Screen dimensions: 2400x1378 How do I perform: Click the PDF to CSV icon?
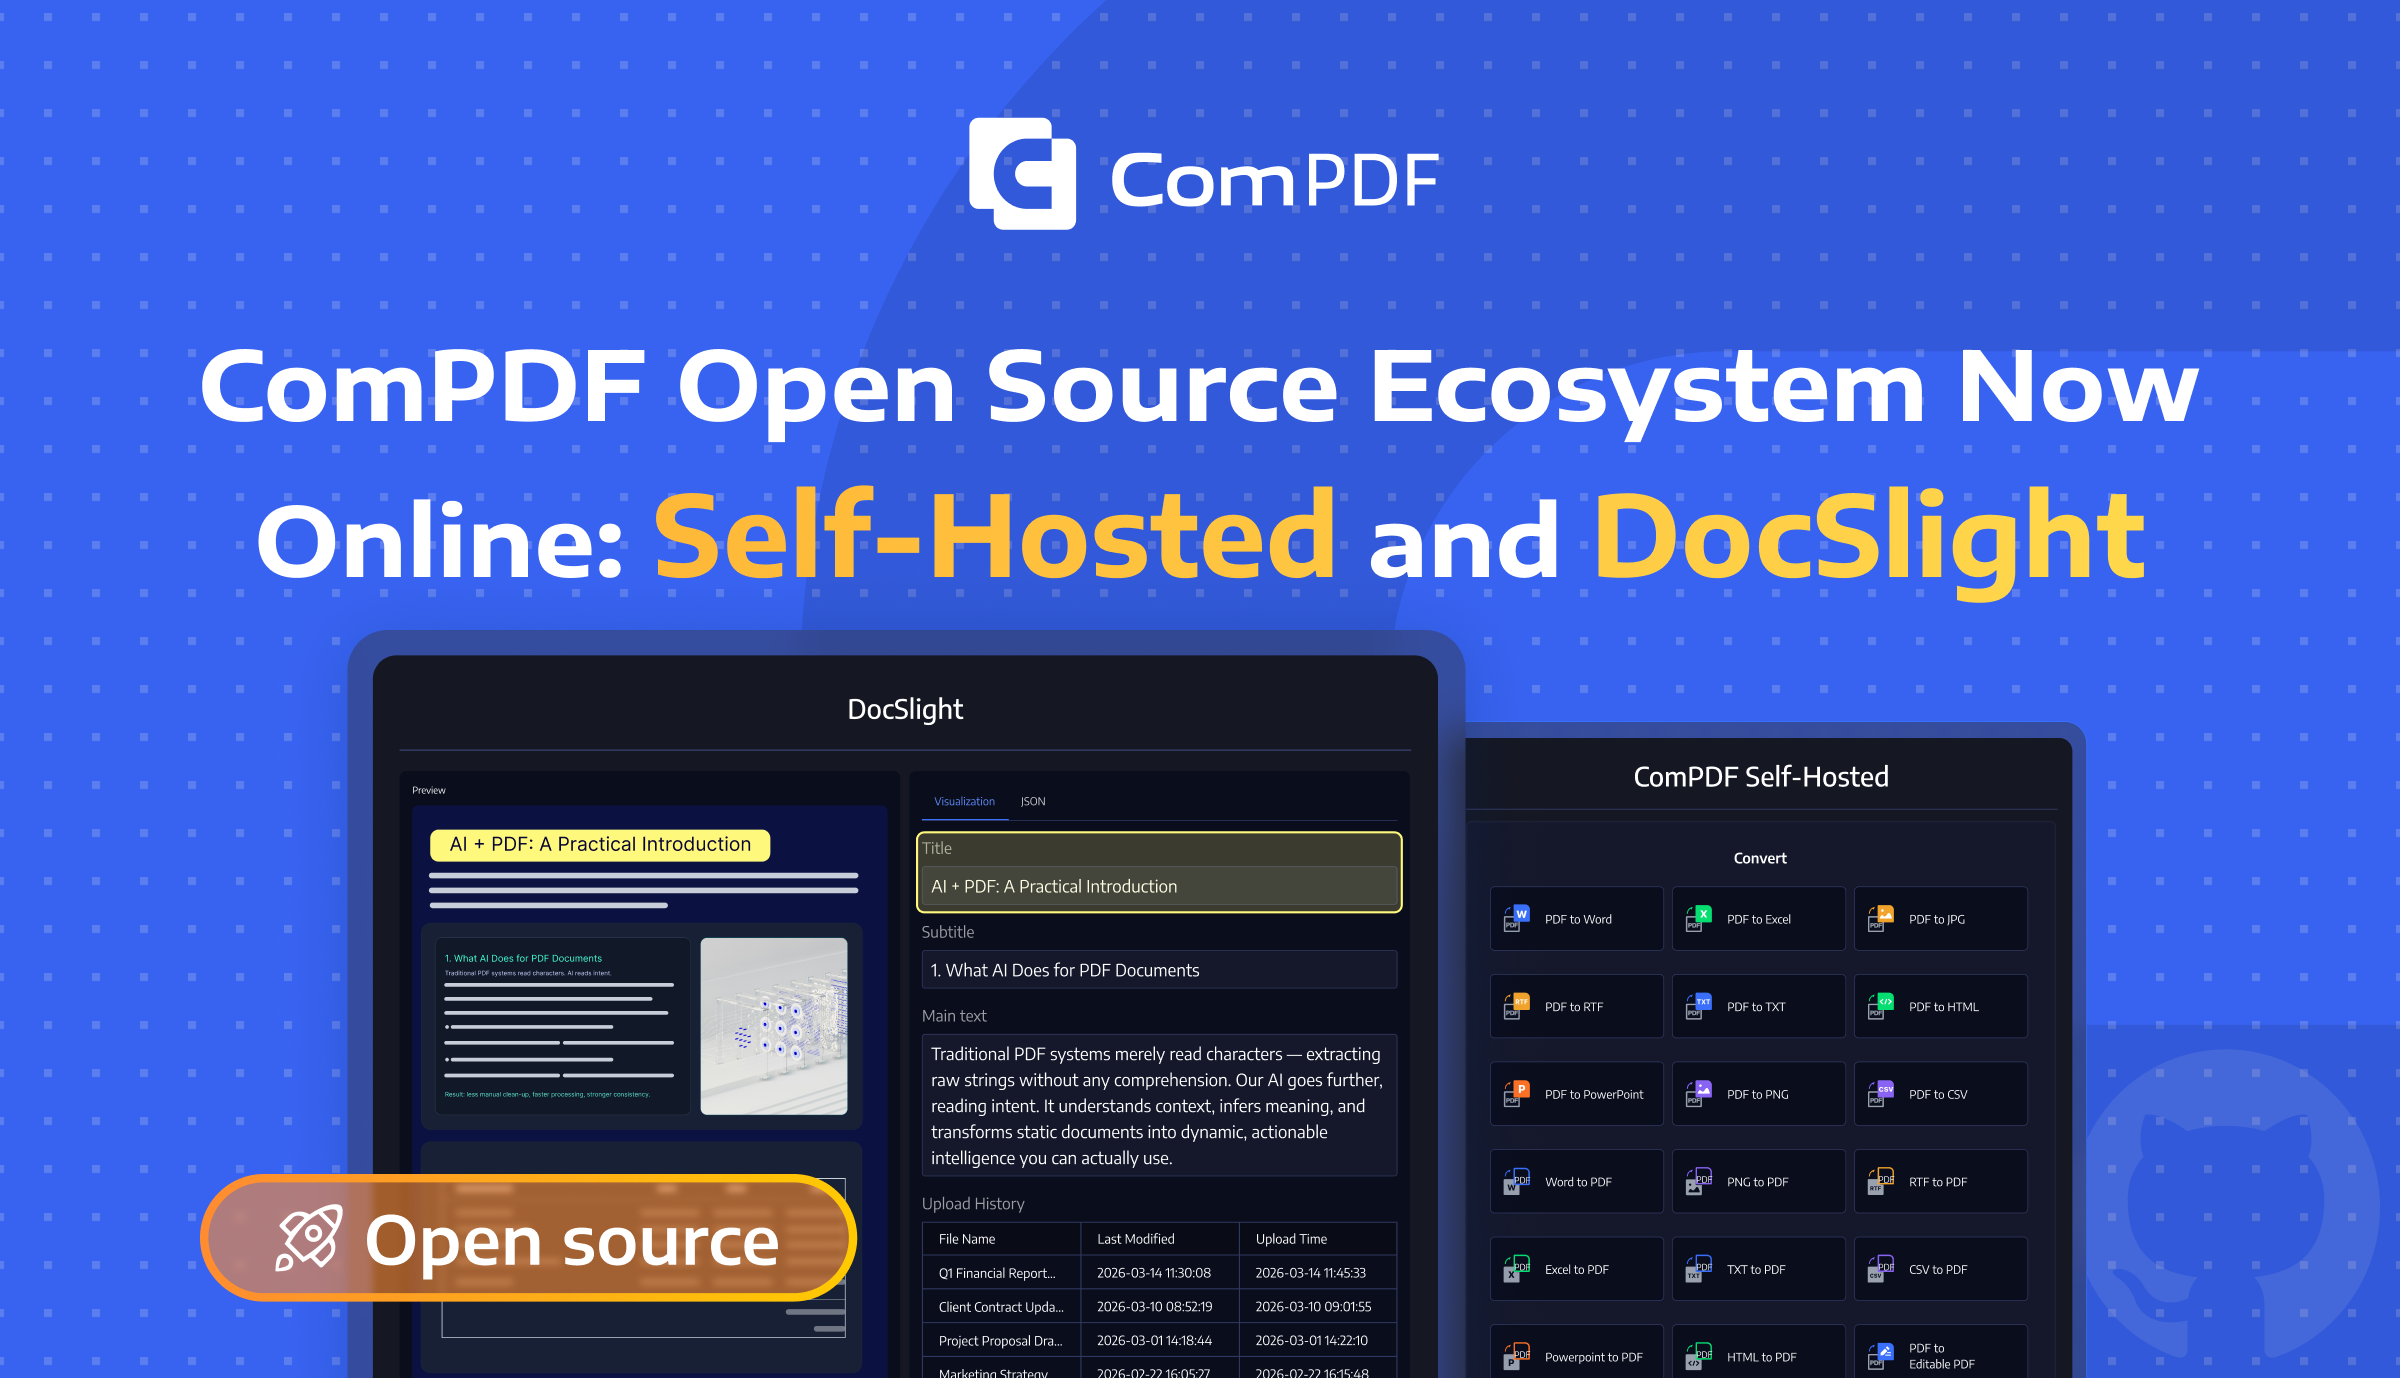(x=1881, y=1094)
